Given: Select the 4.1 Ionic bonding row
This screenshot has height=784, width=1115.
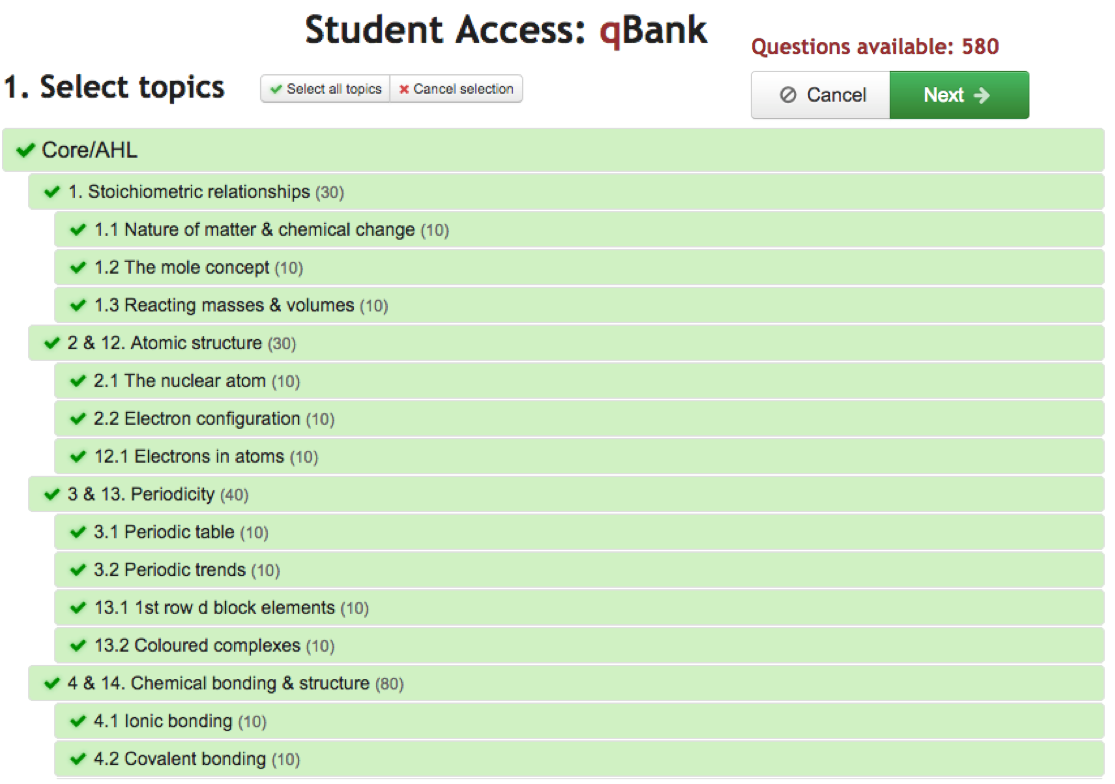Looking at the screenshot, I should coord(580,721).
